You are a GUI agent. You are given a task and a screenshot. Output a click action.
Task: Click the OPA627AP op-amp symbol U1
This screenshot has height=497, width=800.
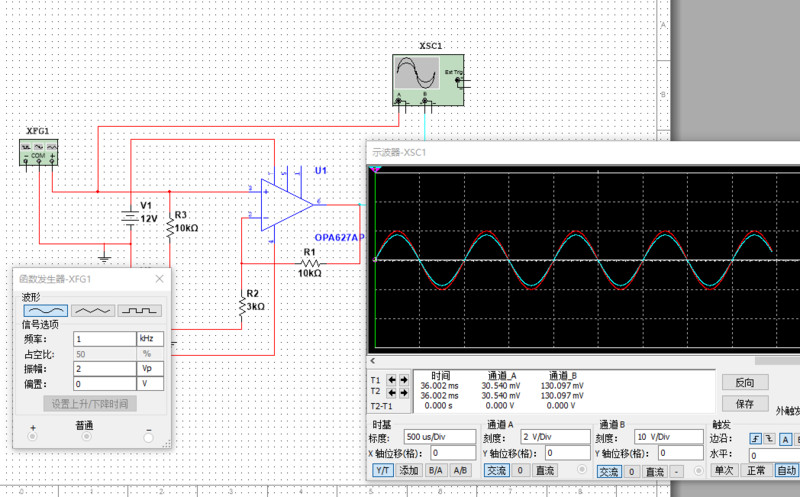pos(286,204)
